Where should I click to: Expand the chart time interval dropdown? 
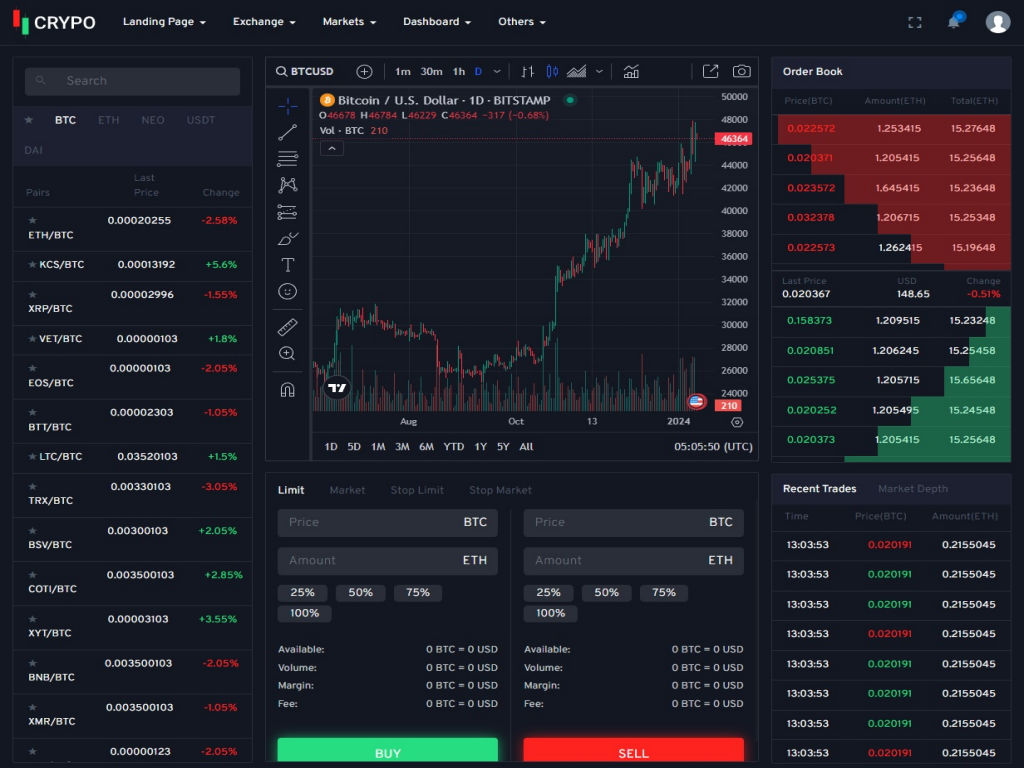click(496, 71)
